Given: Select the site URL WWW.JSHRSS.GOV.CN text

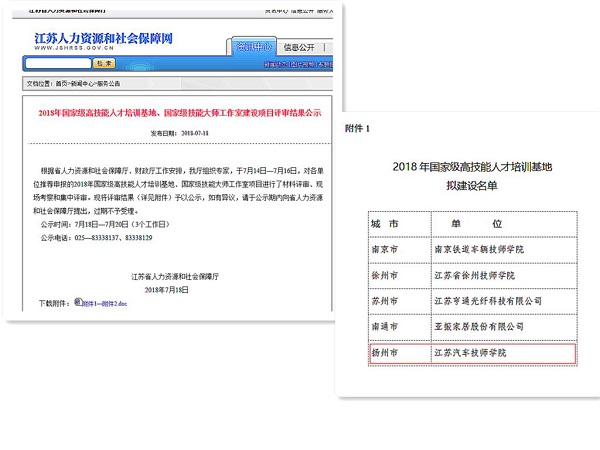Looking at the screenshot, I should click(x=74, y=48).
